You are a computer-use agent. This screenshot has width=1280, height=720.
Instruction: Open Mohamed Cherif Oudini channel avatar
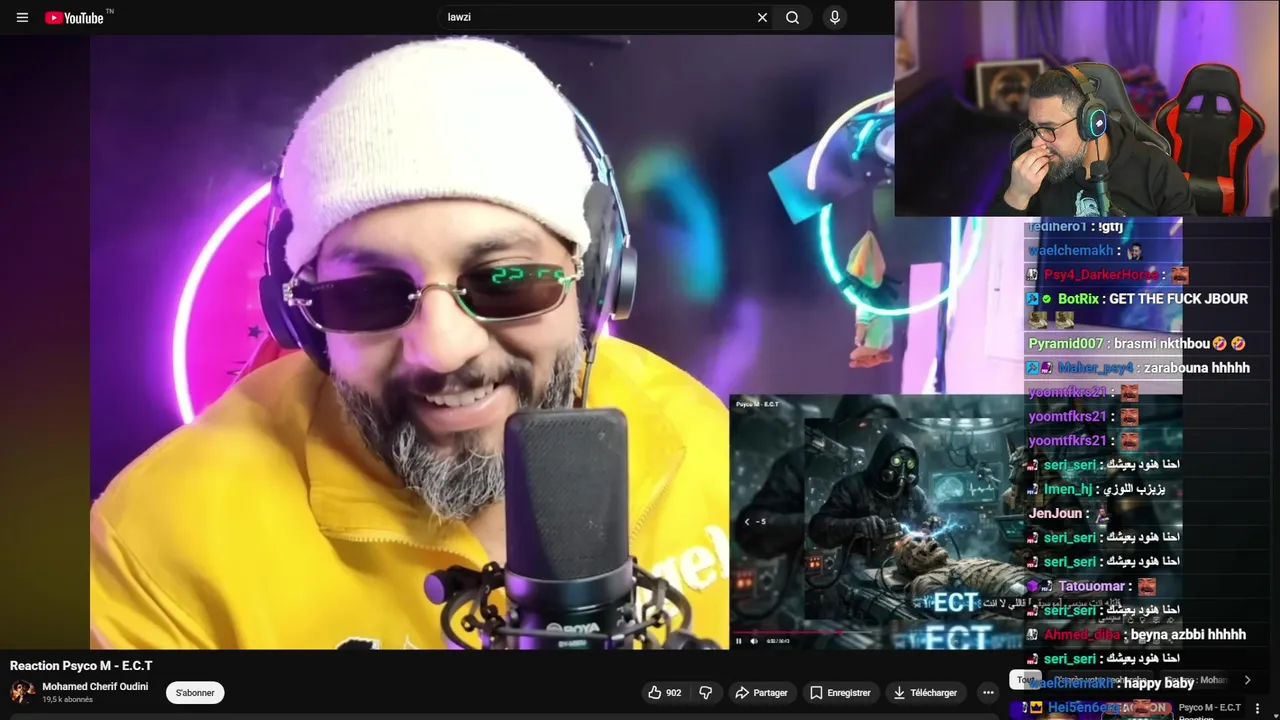point(22,692)
